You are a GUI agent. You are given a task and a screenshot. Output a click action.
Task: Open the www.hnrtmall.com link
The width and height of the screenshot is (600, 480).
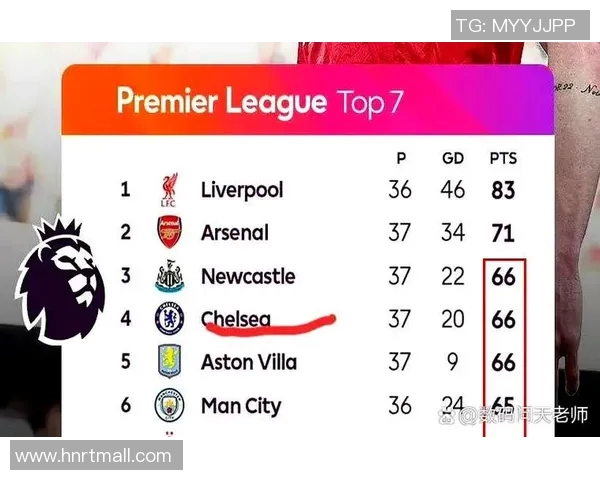[x=93, y=456]
